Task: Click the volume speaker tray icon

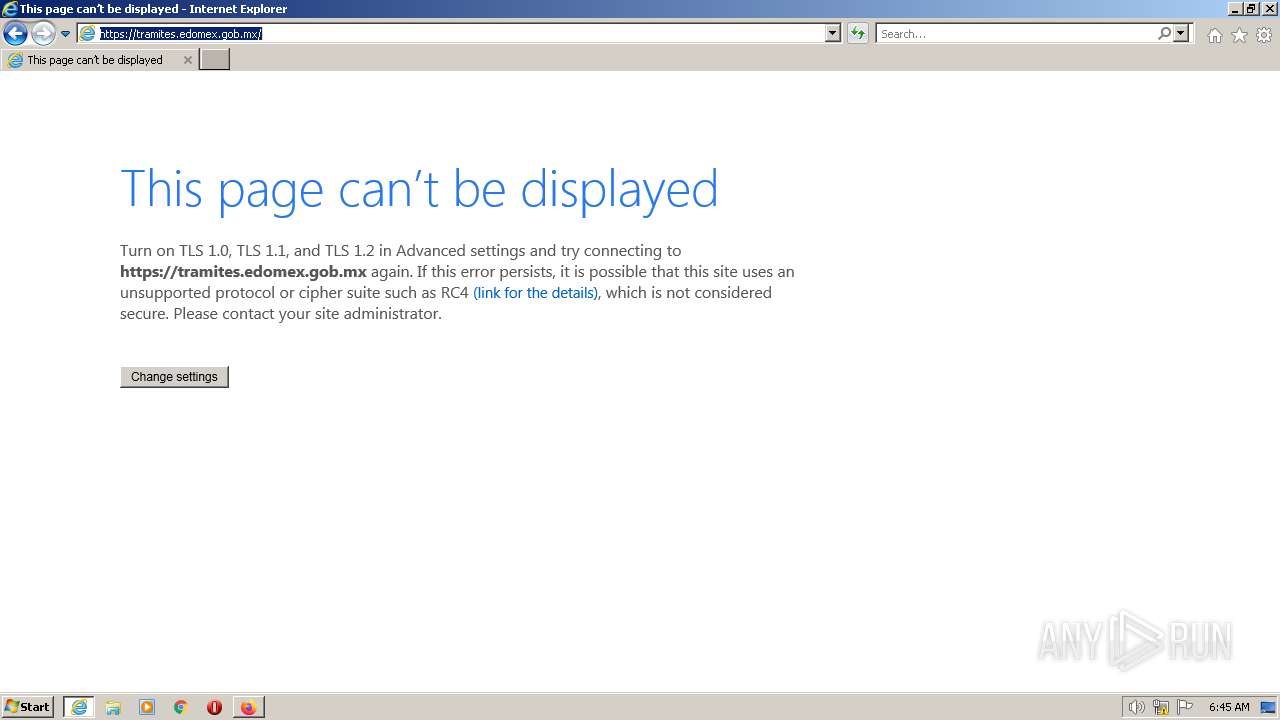Action: click(x=1136, y=707)
